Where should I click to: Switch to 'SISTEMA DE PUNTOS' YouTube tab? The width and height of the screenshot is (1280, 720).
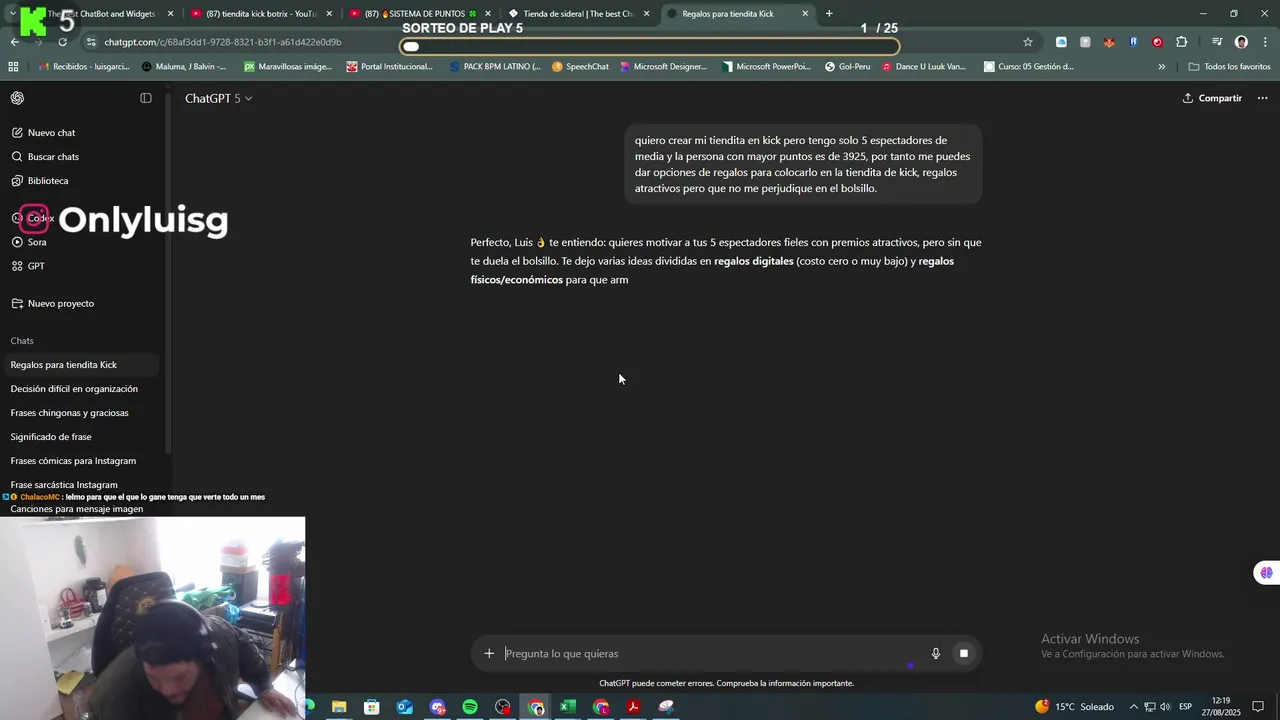tap(420, 14)
